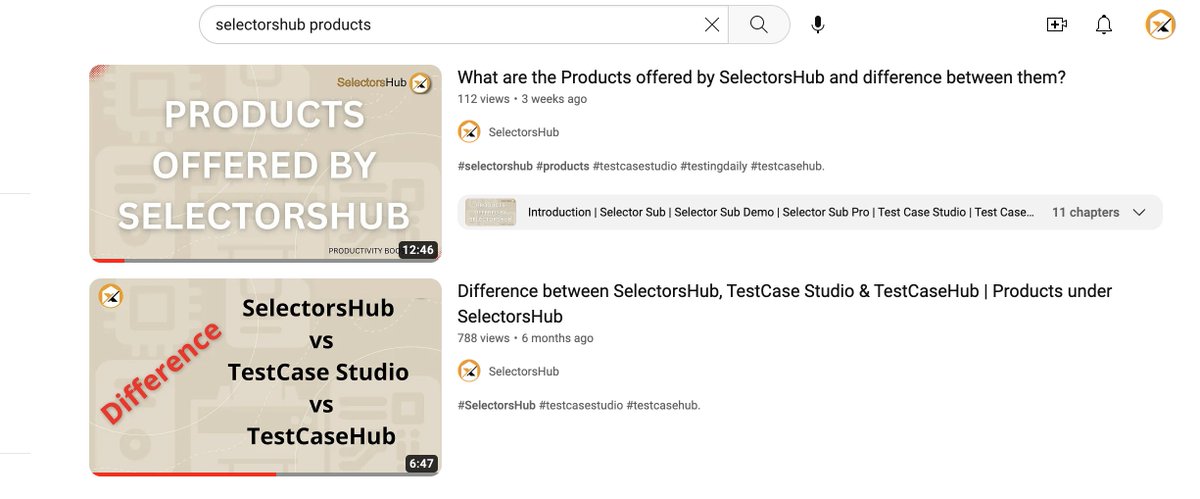Open the notifications bell

(1104, 25)
